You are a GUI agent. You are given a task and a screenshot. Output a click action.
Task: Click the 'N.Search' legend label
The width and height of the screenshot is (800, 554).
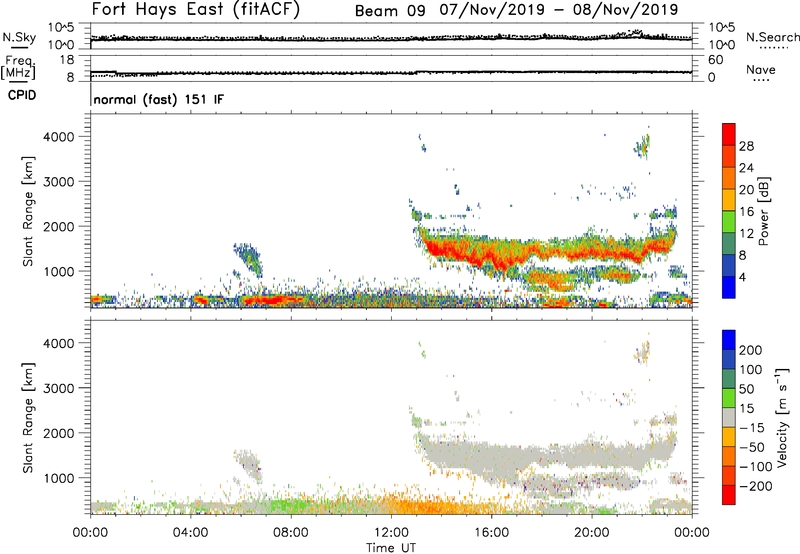coord(772,37)
